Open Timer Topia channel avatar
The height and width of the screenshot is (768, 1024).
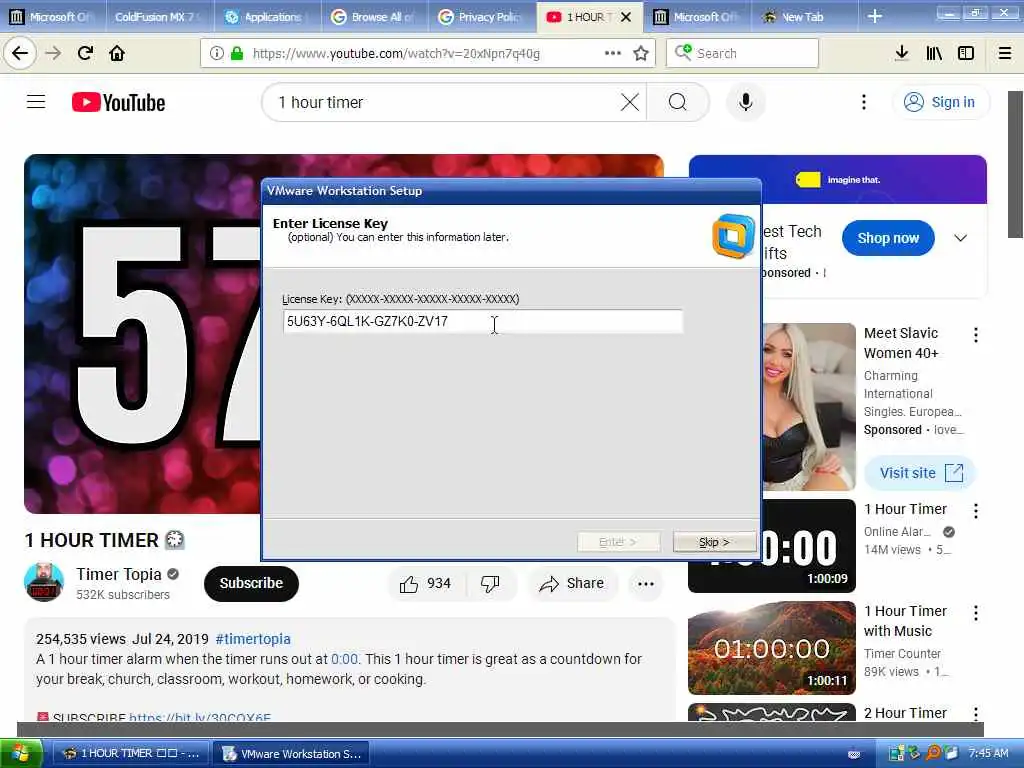[44, 582]
